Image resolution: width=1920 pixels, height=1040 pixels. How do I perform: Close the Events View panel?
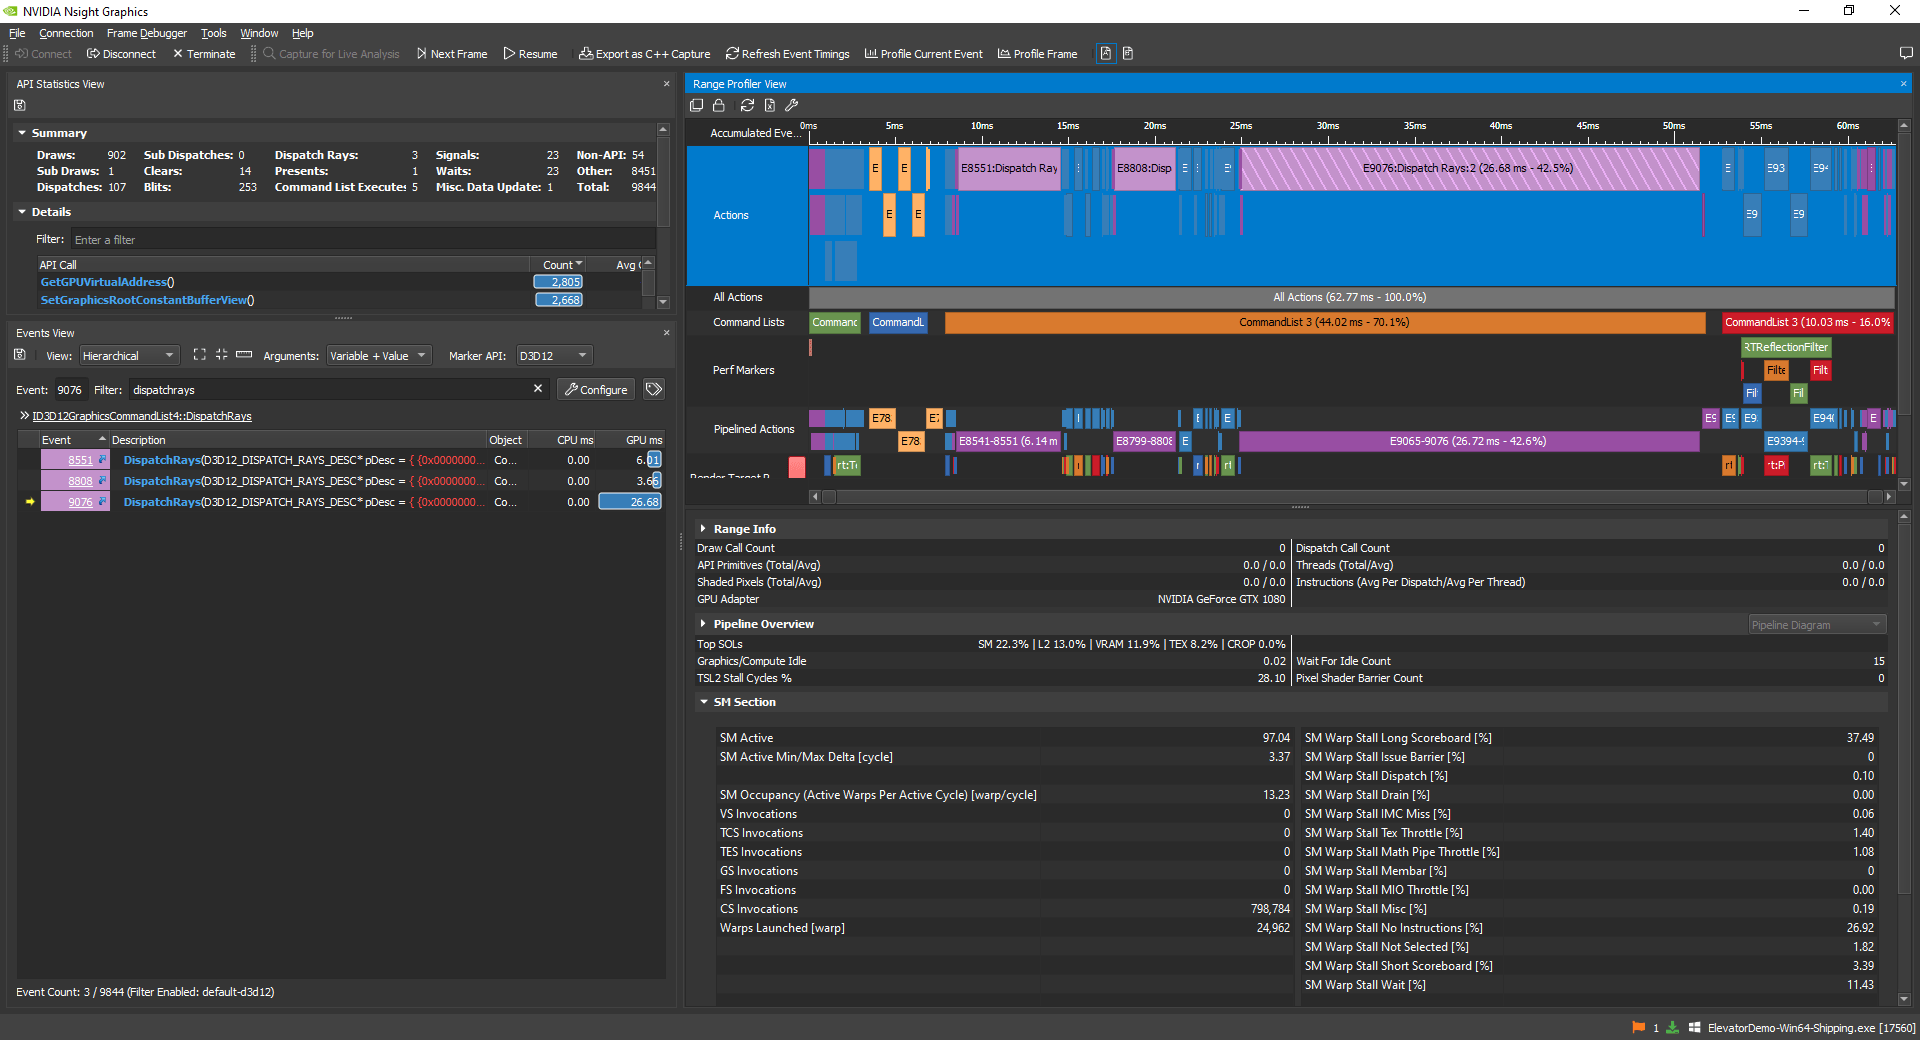click(667, 333)
